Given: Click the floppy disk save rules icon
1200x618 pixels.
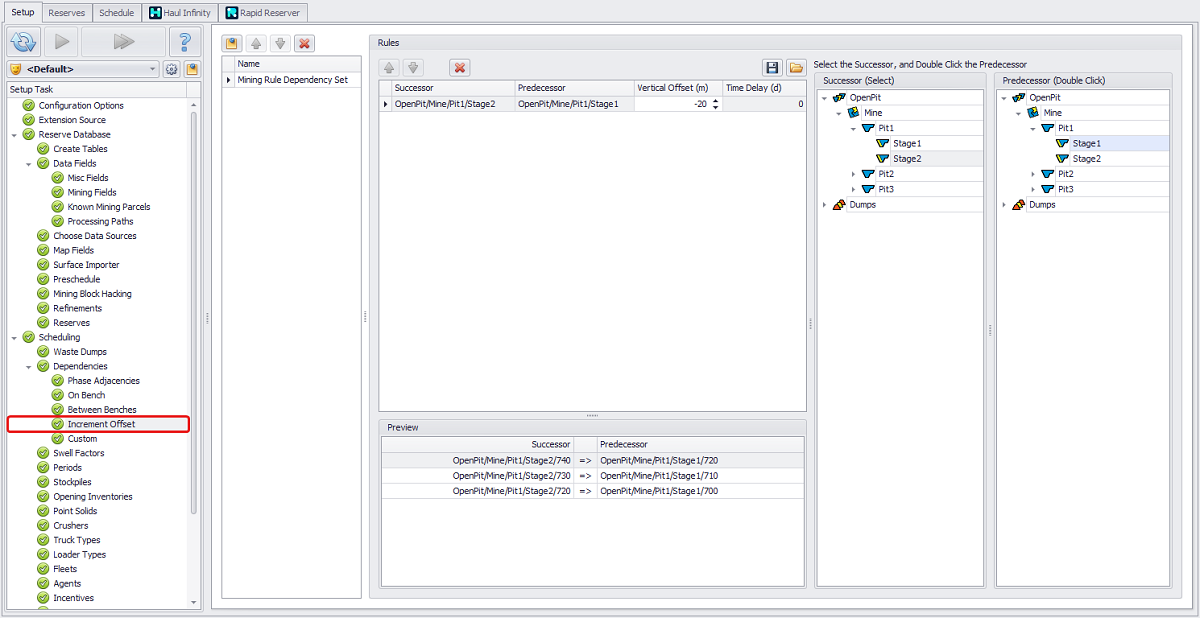Looking at the screenshot, I should (x=772, y=68).
